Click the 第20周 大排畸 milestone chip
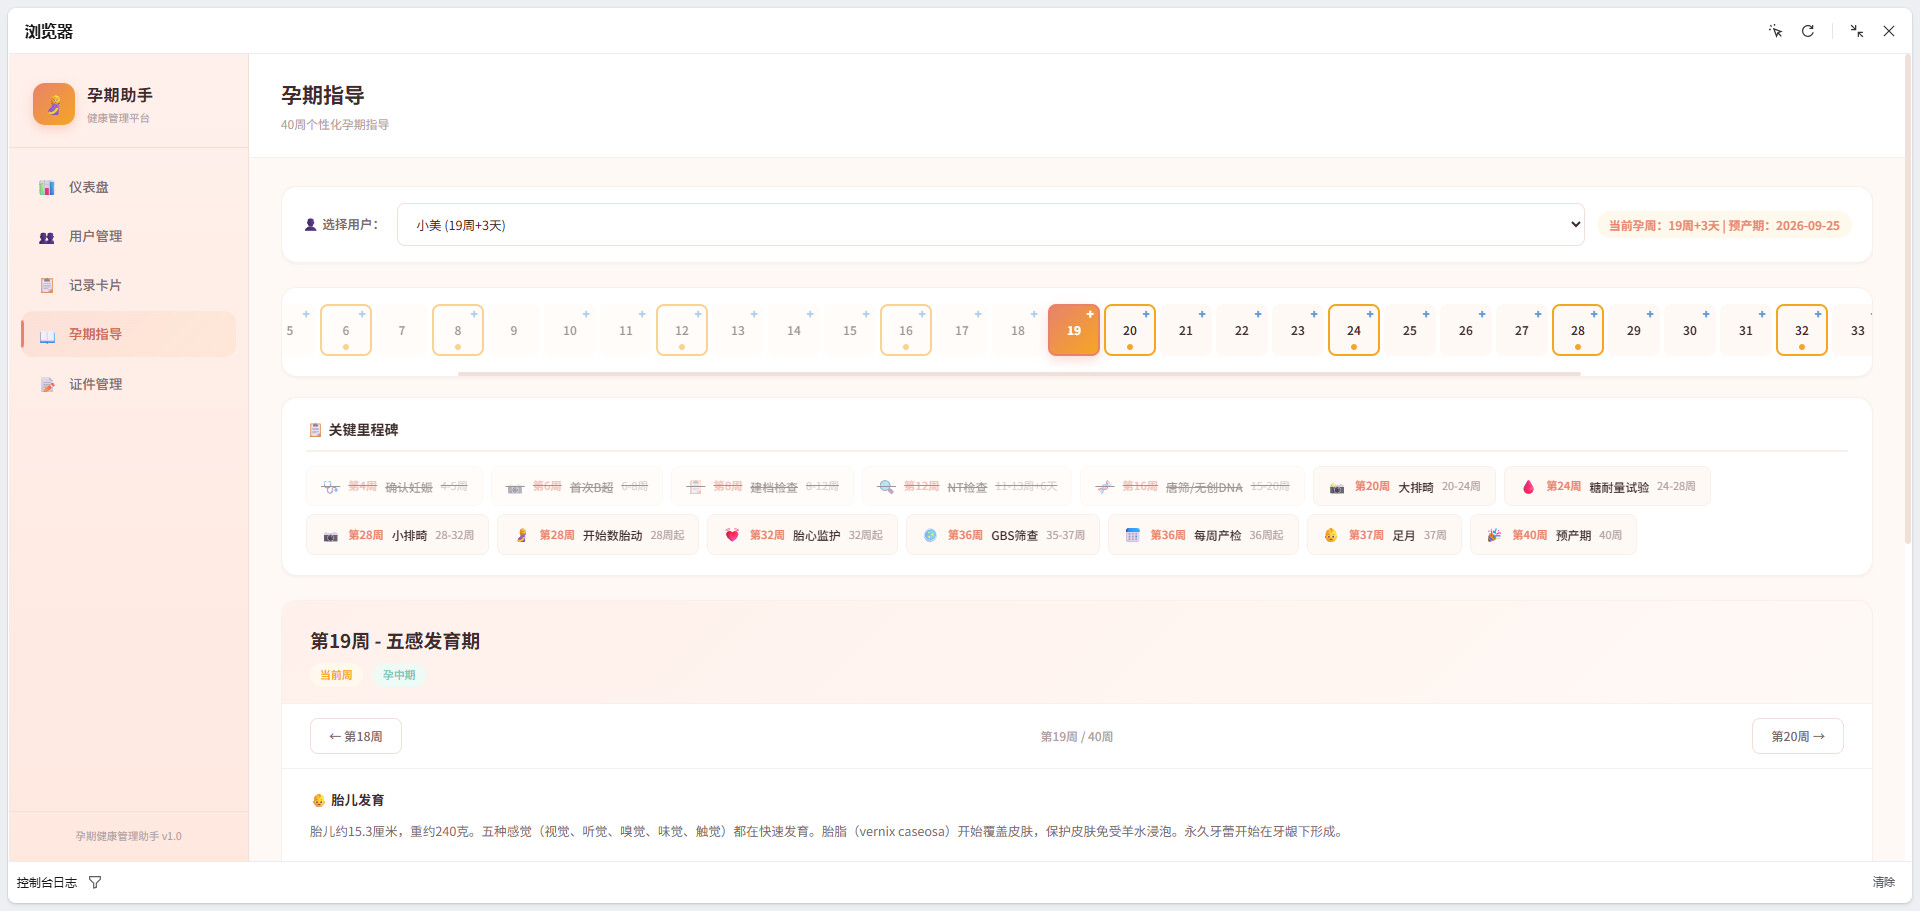 pos(1404,487)
